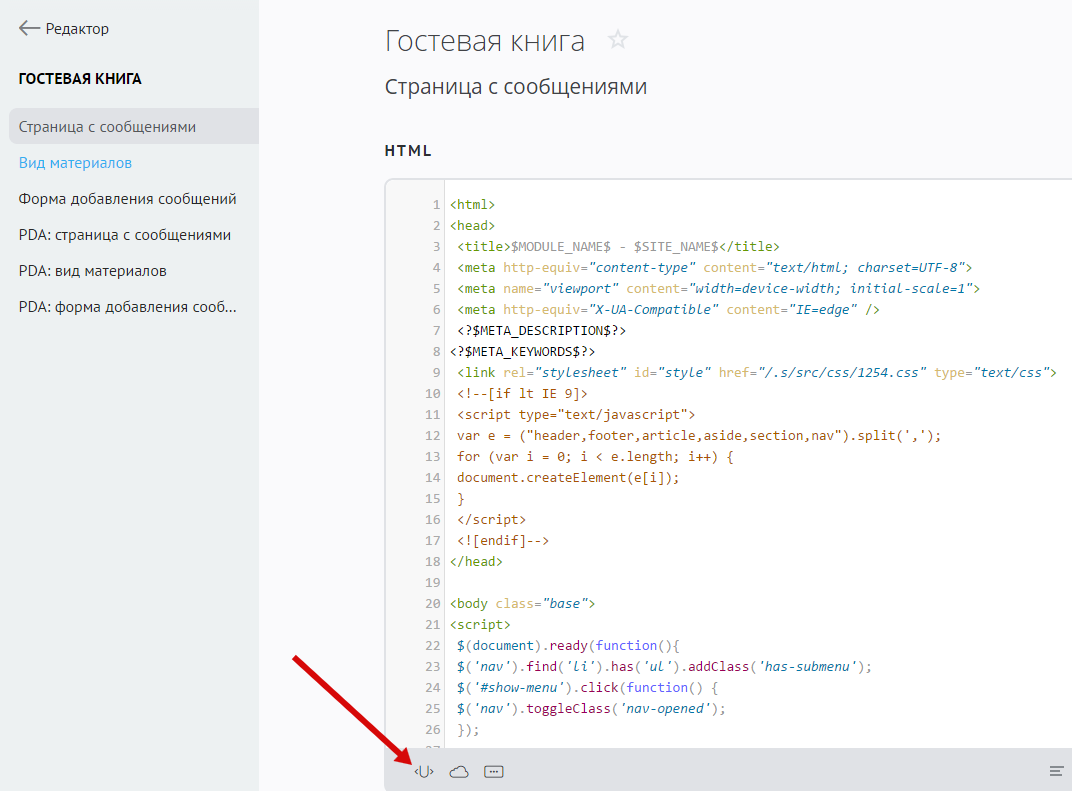1072x791 pixels.
Task: Click the <U> template builder icon
Action: click(x=424, y=772)
